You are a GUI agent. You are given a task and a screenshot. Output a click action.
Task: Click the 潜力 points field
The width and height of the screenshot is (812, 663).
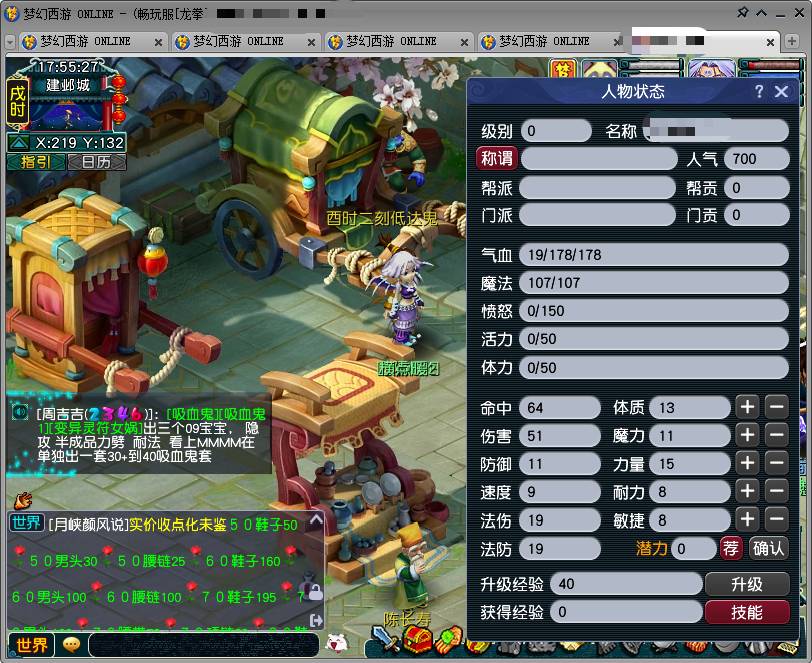click(693, 548)
